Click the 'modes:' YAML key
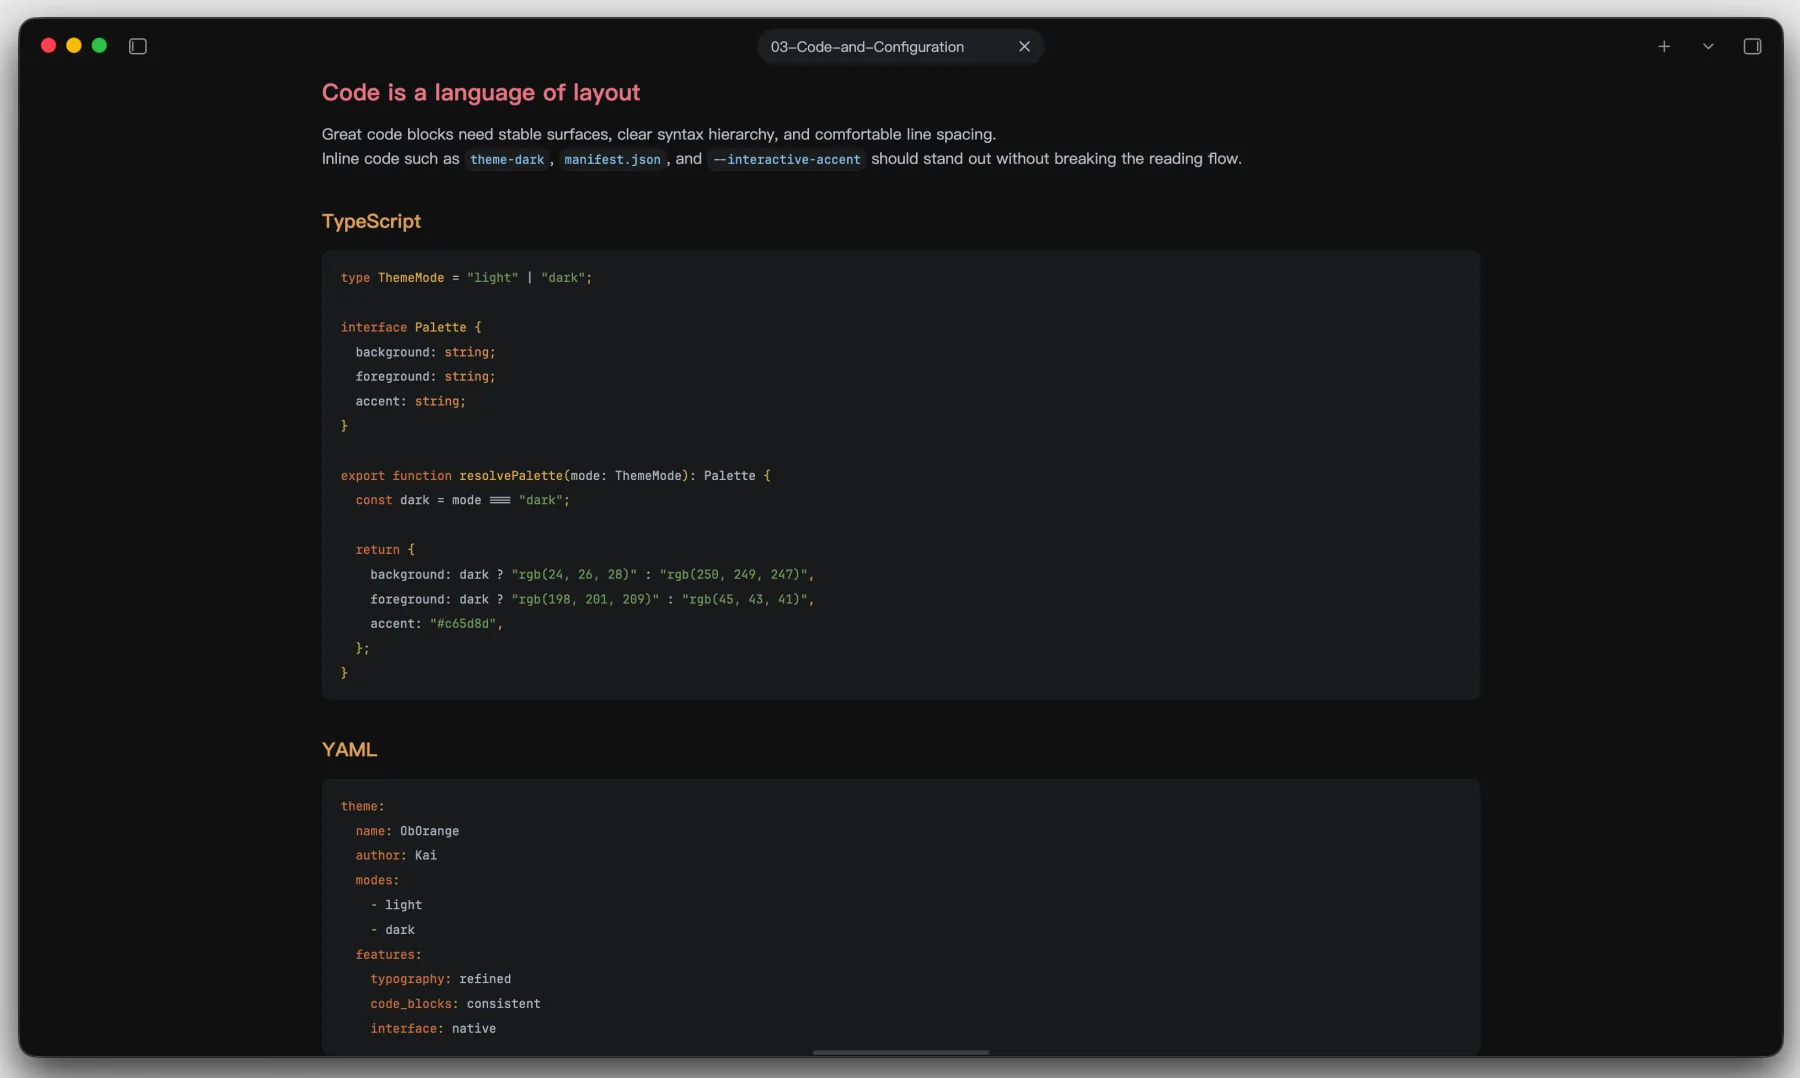Viewport: 1800px width, 1078px height. [x=377, y=880]
